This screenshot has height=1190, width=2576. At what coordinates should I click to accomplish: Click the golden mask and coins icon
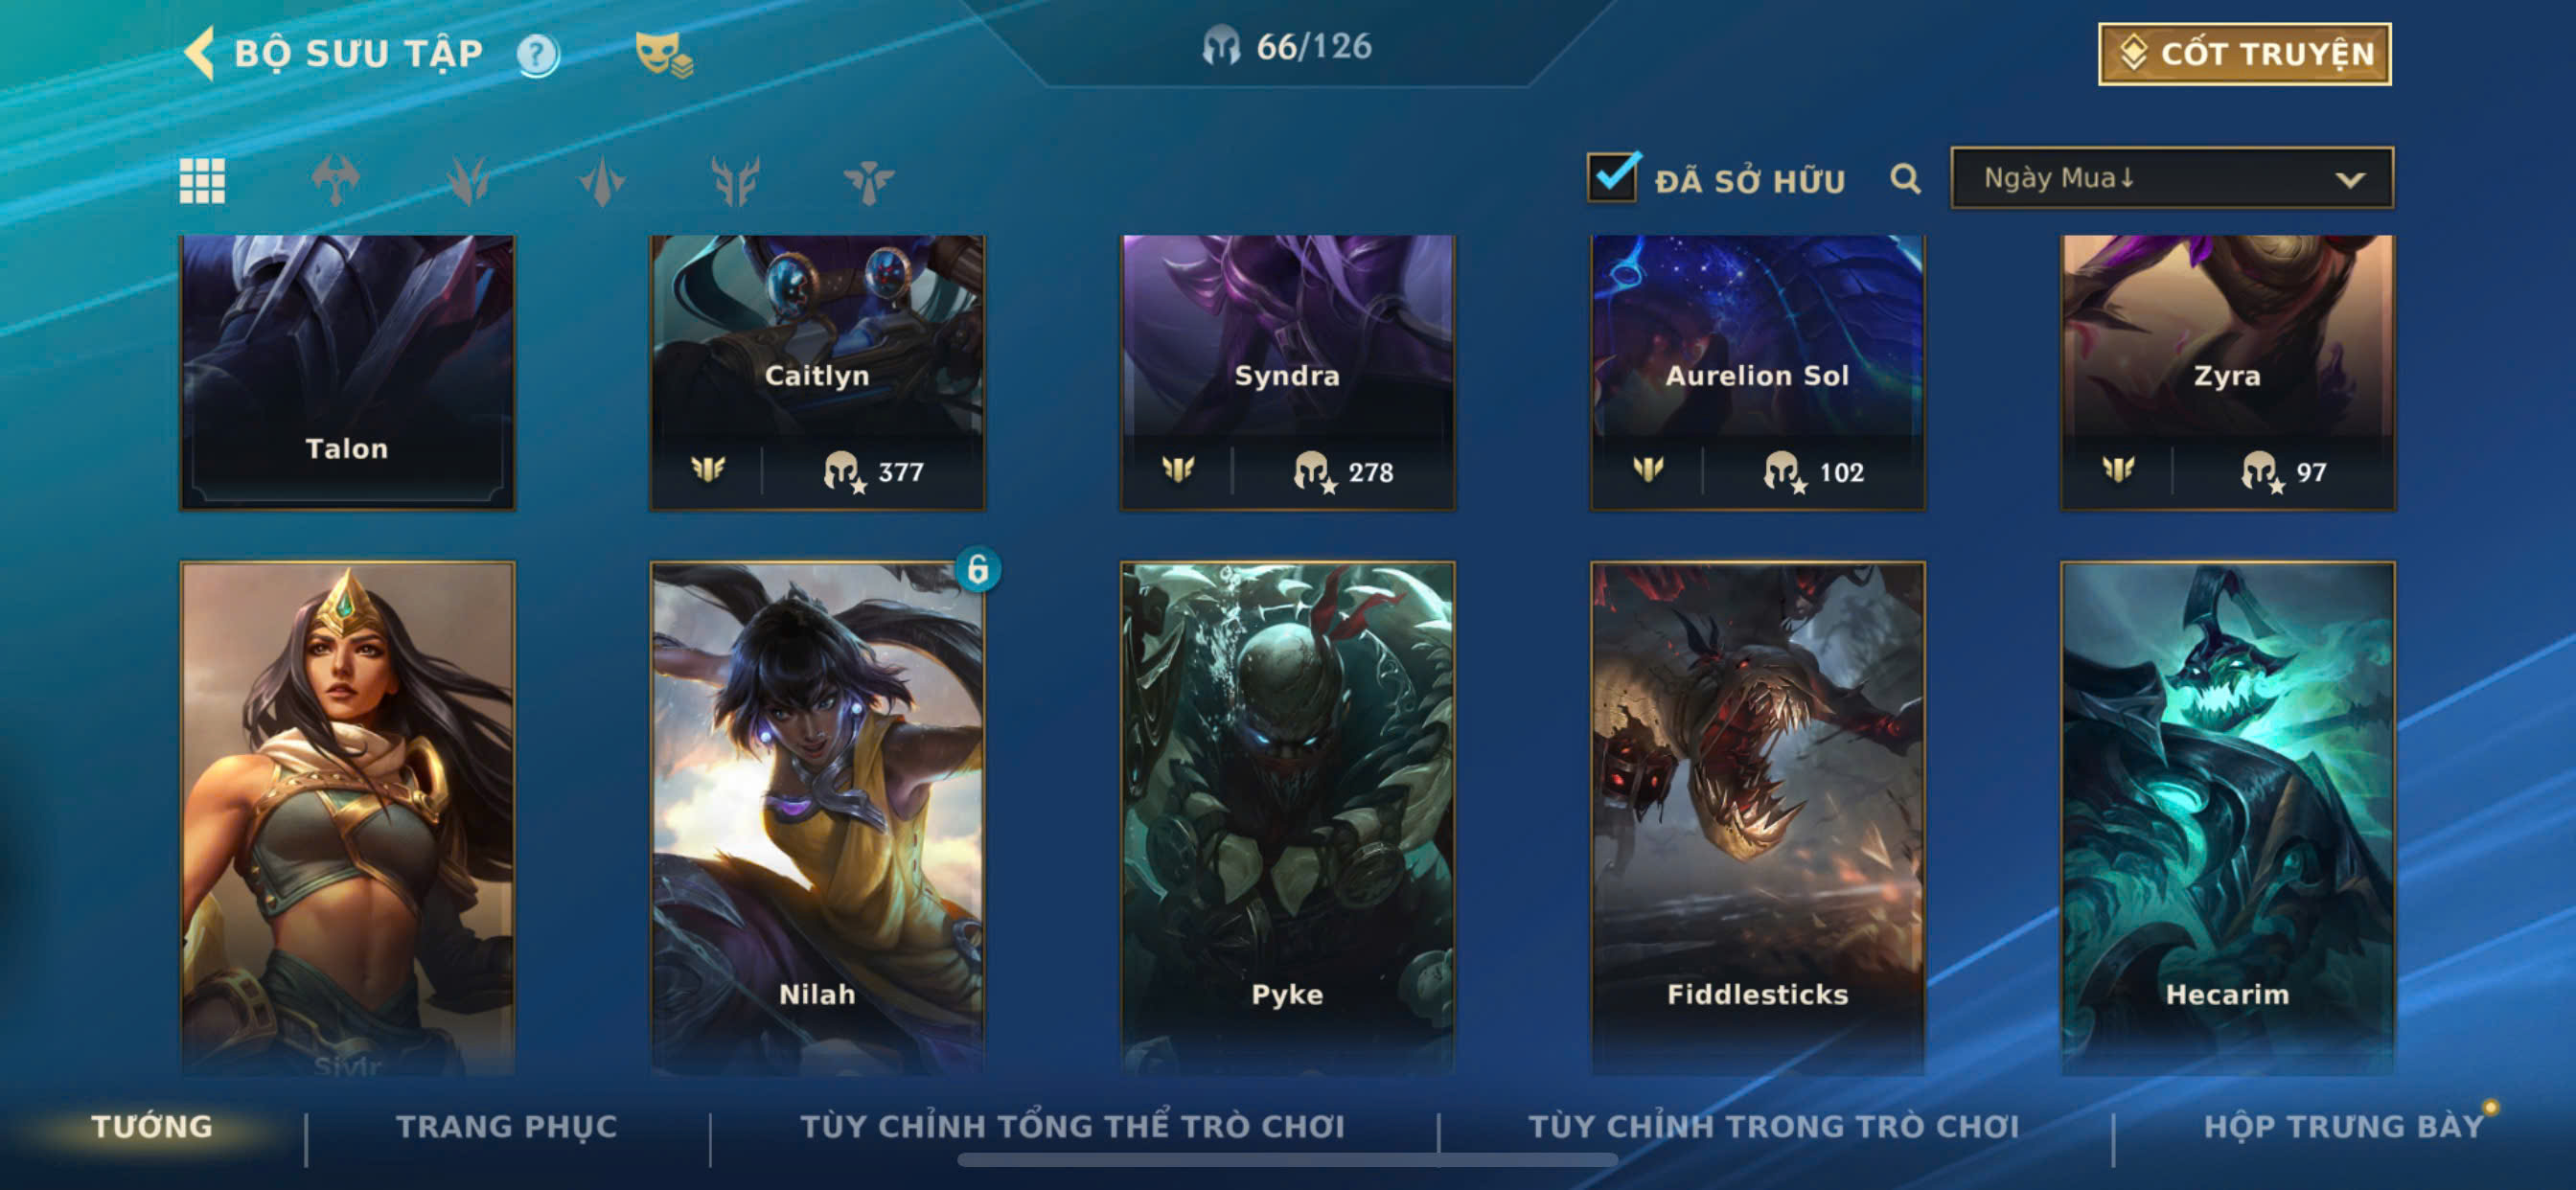tap(663, 54)
